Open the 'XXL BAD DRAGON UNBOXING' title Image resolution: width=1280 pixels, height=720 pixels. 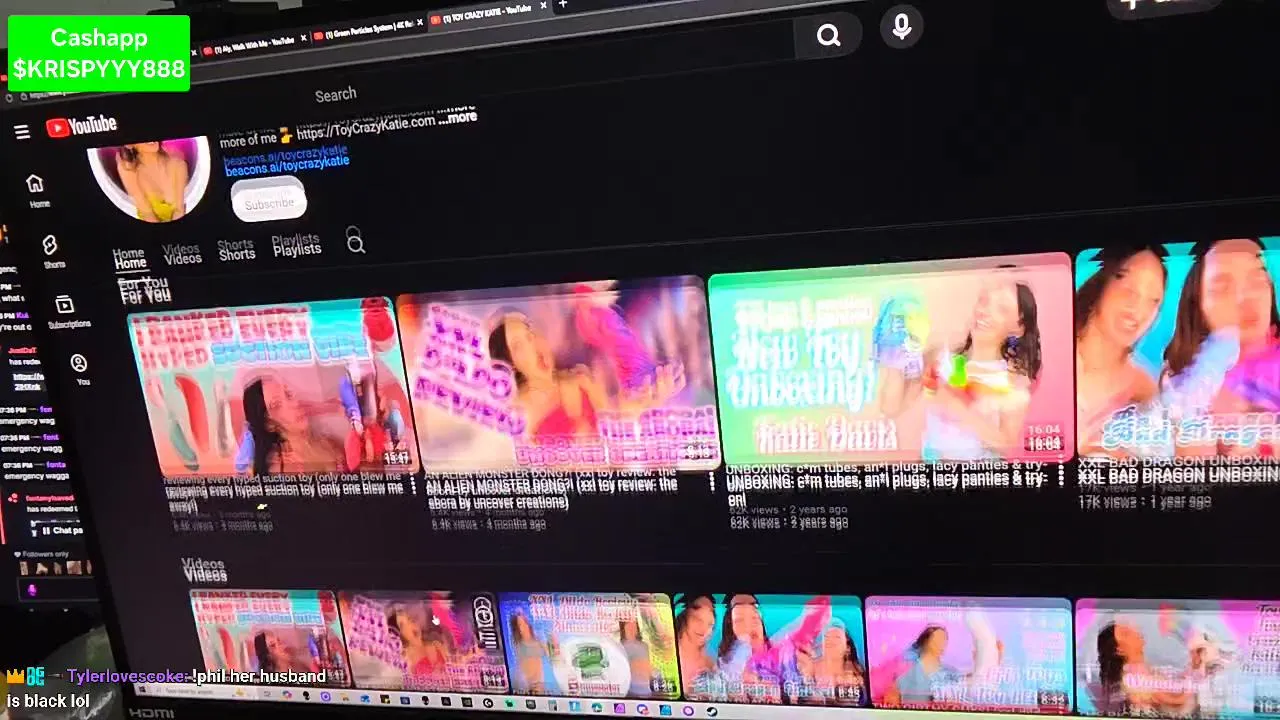(x=1178, y=476)
